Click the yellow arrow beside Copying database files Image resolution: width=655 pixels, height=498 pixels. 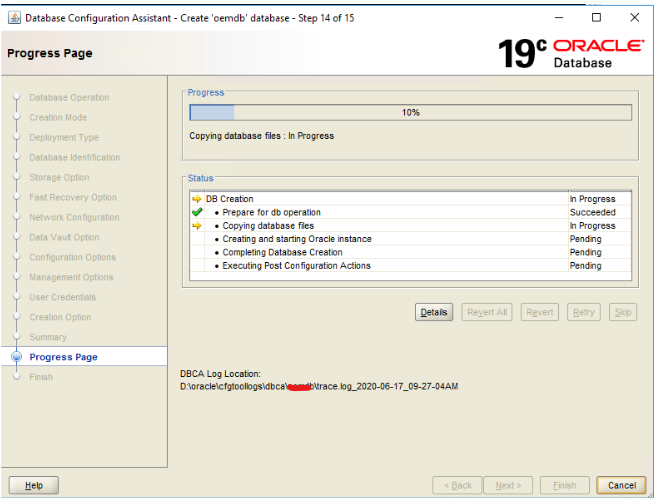pos(196,226)
